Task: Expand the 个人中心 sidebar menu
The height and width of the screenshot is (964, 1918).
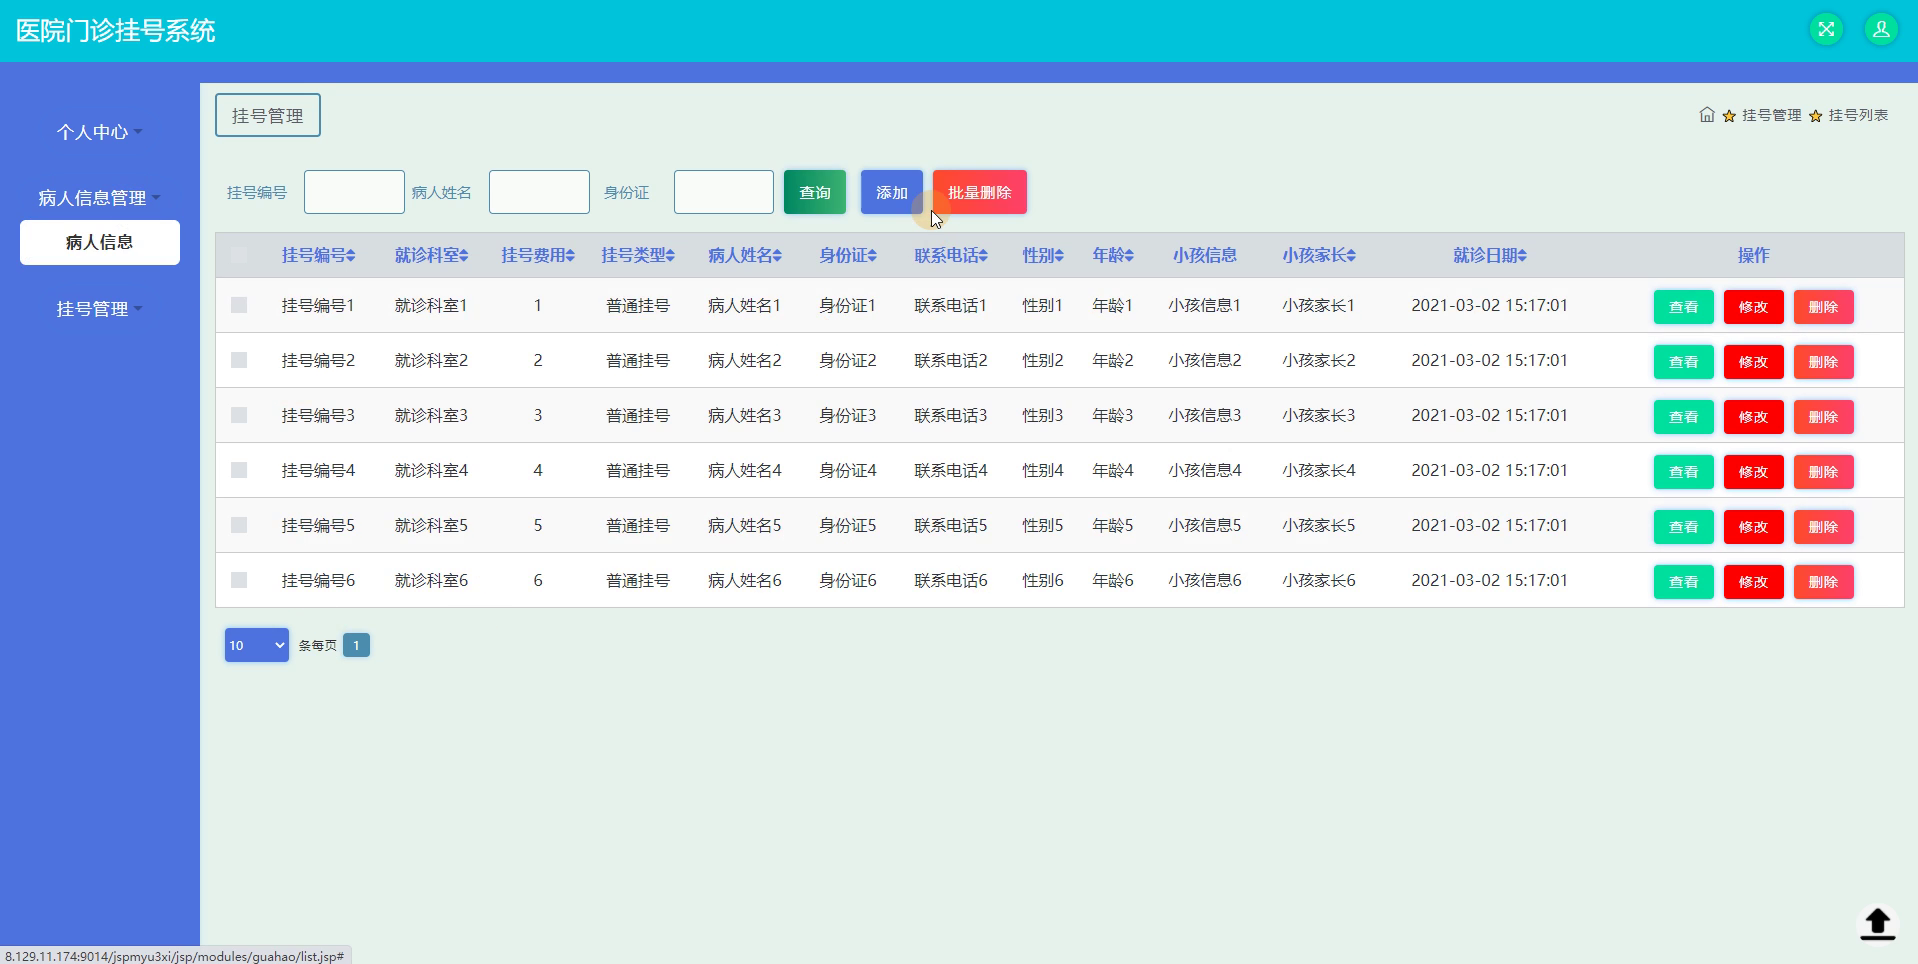Action: pos(99,132)
